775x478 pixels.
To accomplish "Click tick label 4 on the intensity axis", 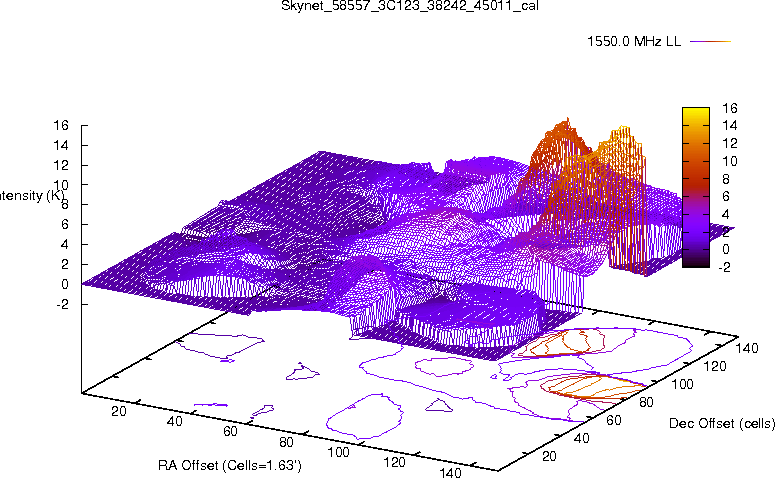I will (x=64, y=245).
